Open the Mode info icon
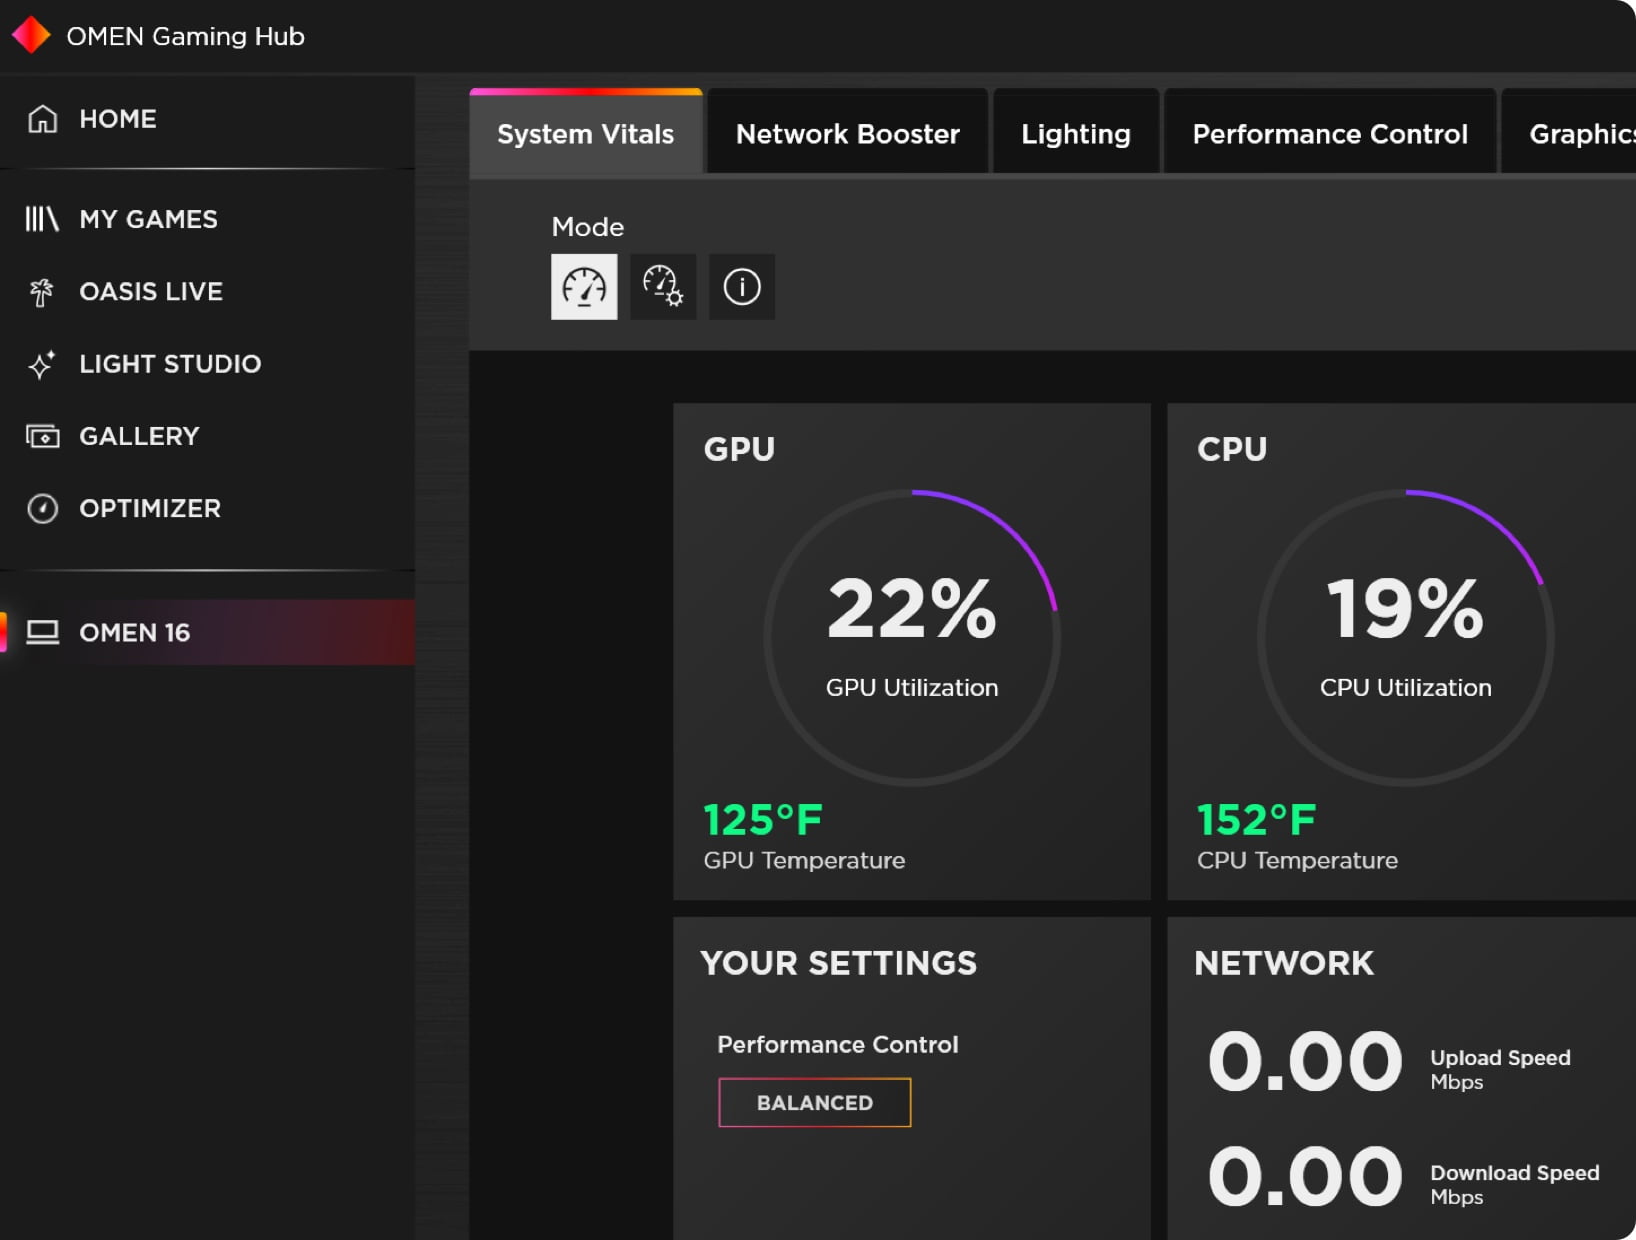Screen dimensions: 1636x1240 pyautogui.click(x=741, y=287)
